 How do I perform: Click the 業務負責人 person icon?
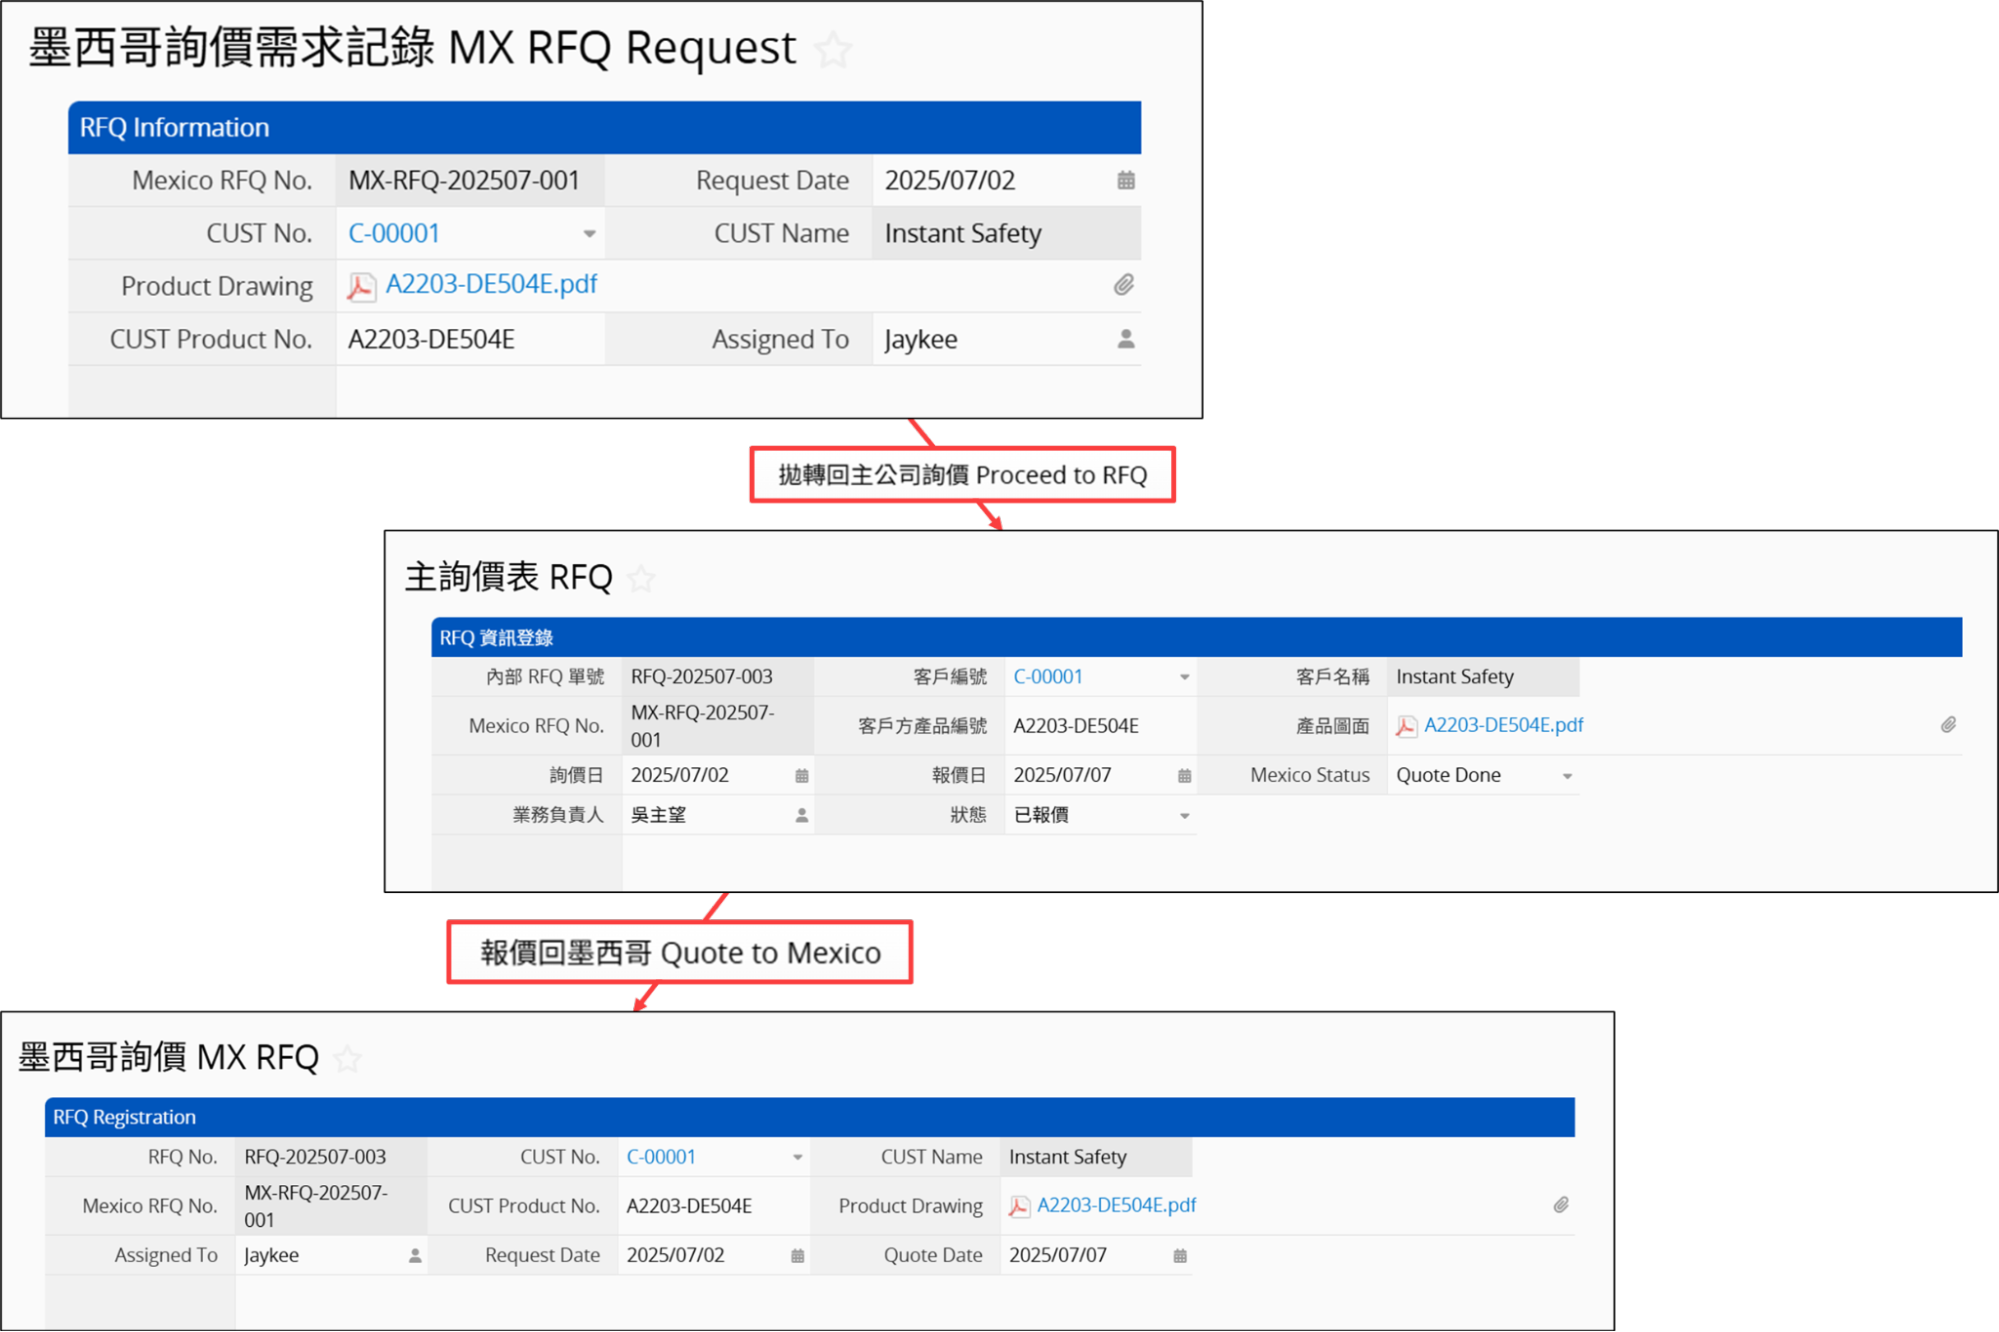(801, 816)
